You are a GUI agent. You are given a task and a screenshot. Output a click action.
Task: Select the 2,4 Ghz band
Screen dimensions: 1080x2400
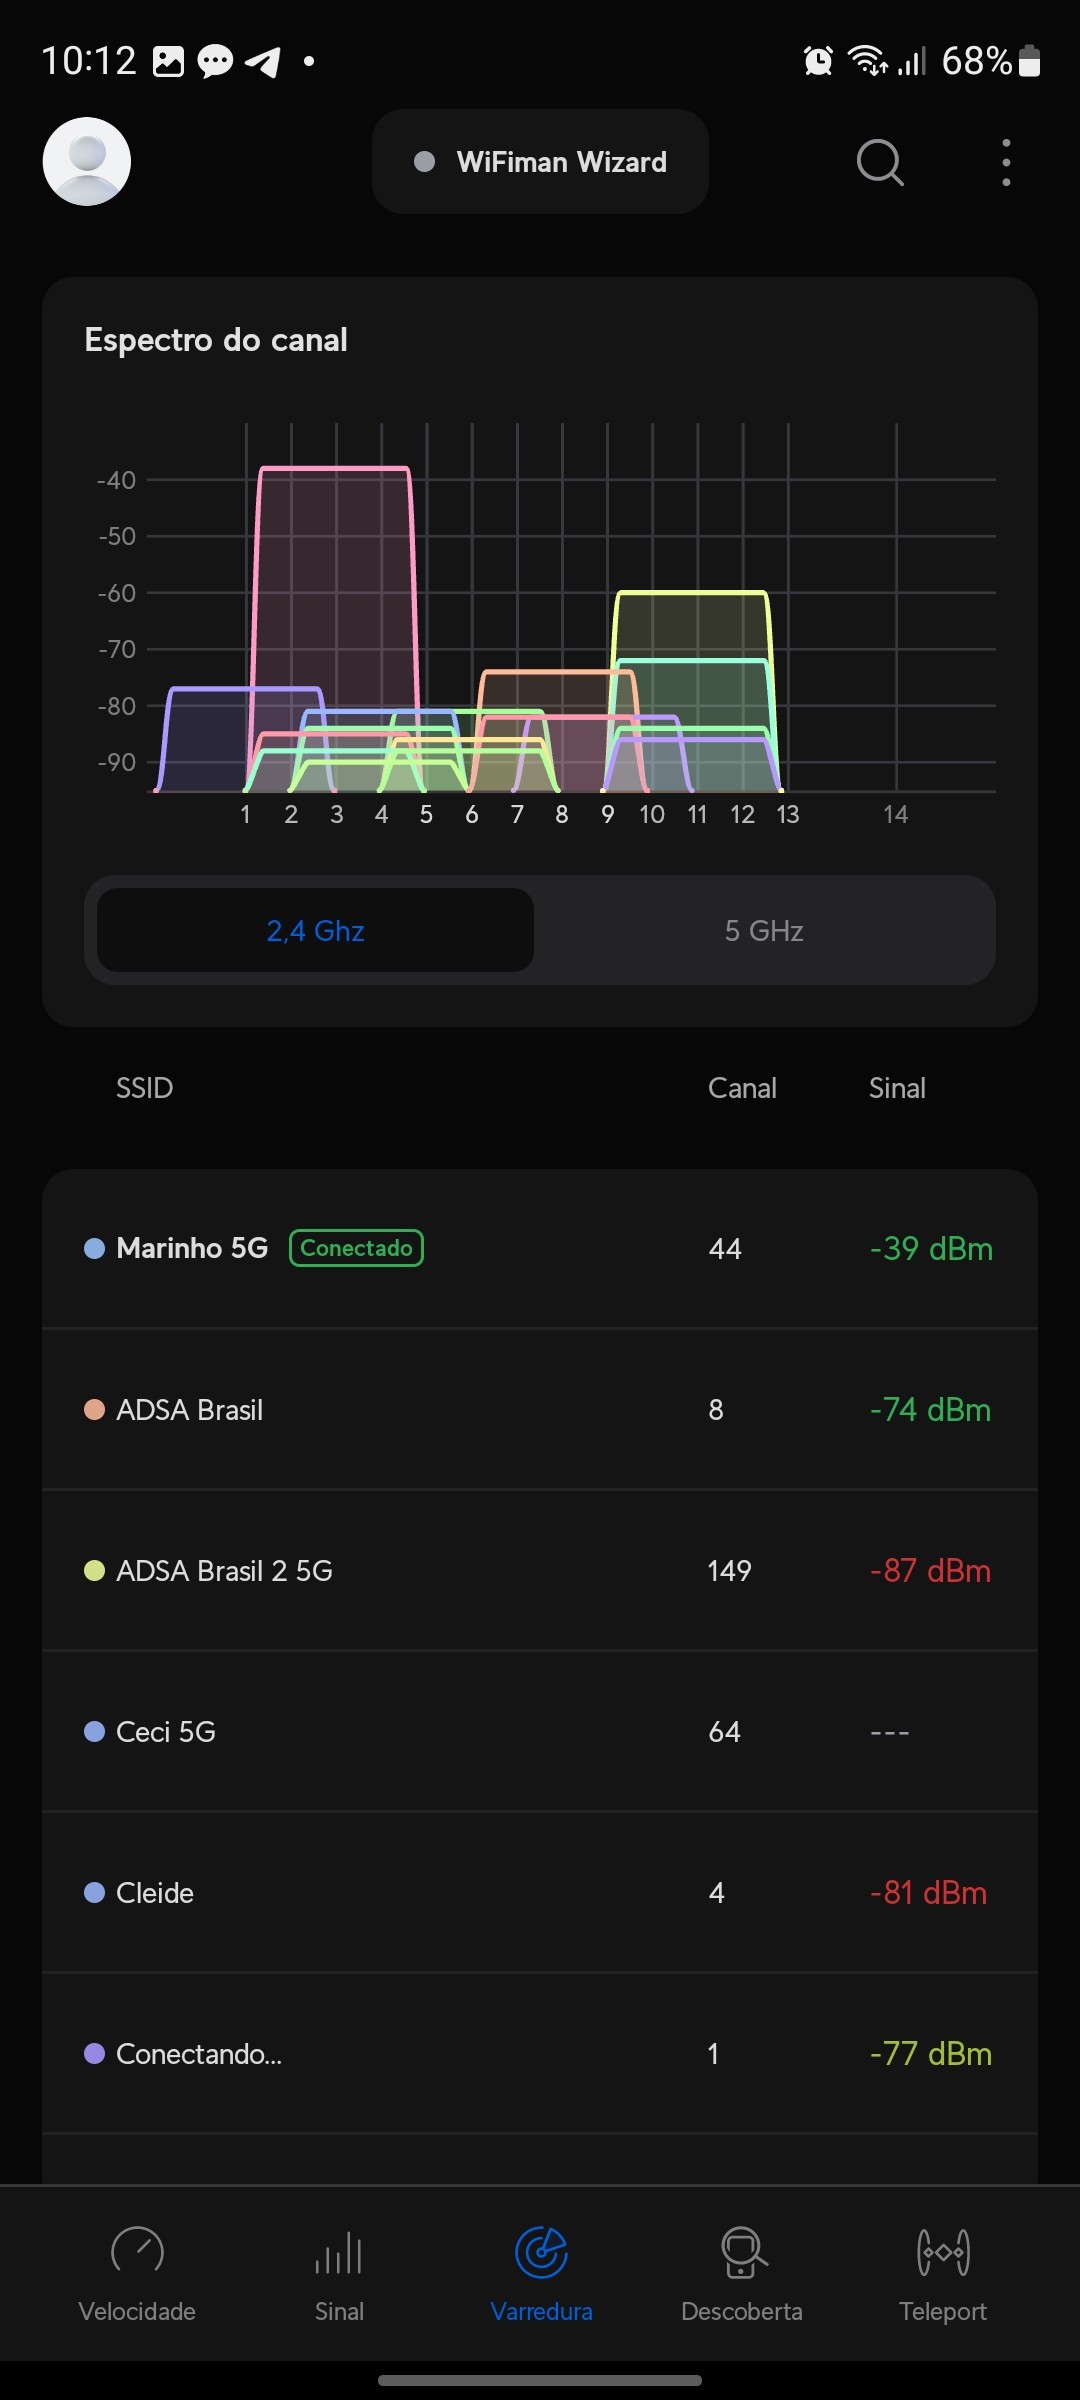315,931
